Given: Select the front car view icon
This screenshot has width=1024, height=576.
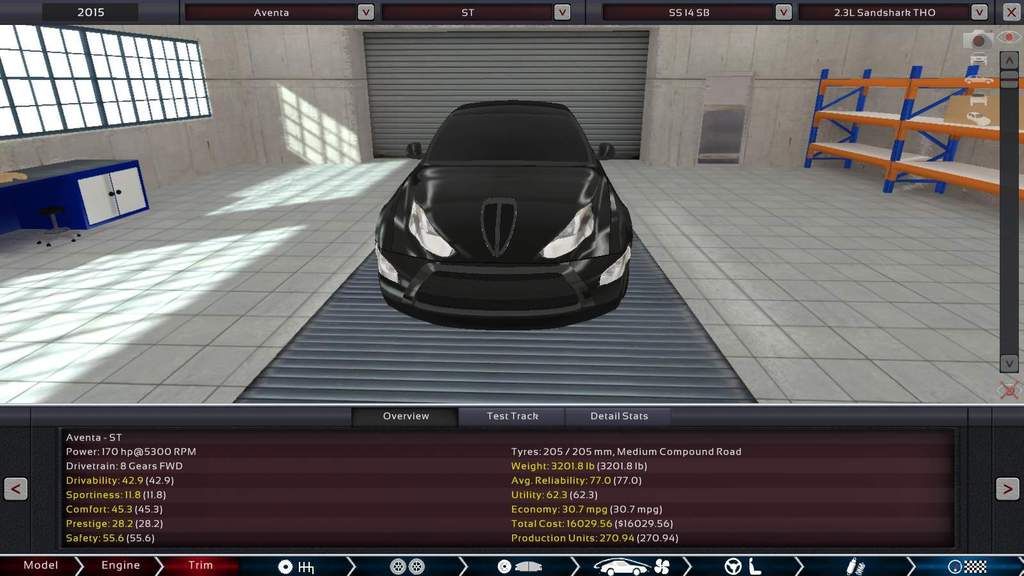Looking at the screenshot, I should click(x=978, y=60).
